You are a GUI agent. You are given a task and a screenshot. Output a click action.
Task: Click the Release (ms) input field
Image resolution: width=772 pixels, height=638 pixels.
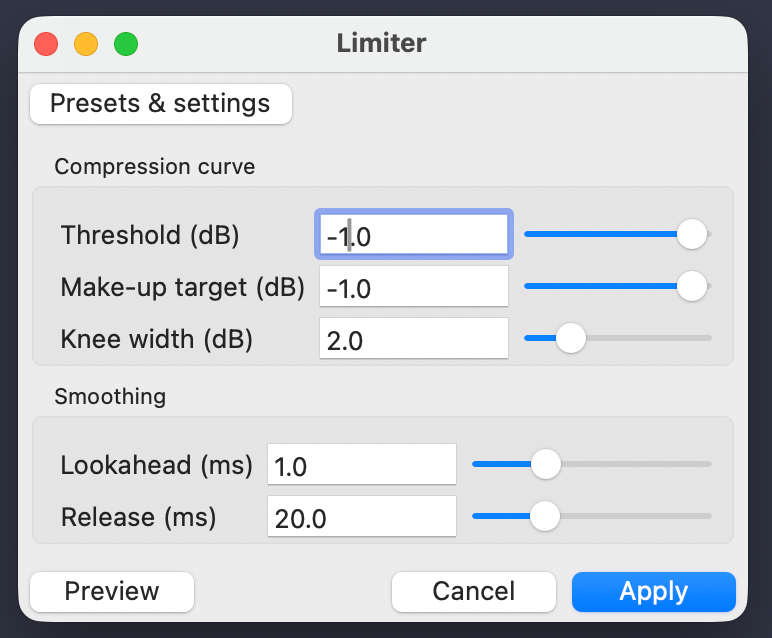(361, 517)
